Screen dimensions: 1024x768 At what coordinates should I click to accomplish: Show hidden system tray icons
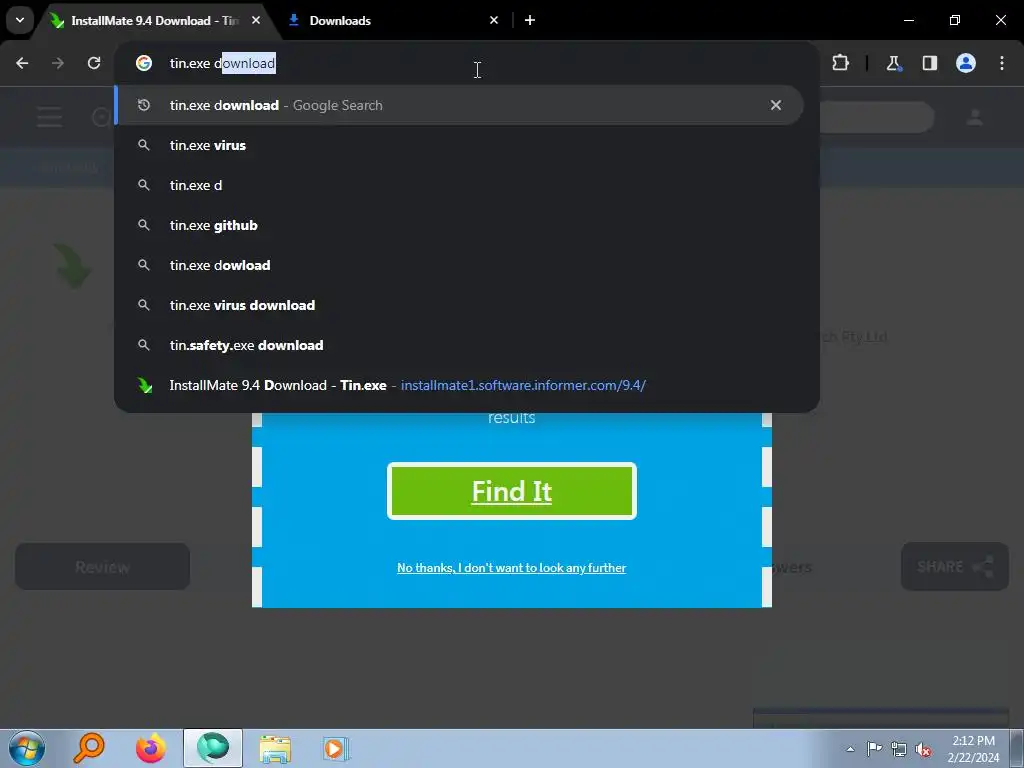point(850,749)
